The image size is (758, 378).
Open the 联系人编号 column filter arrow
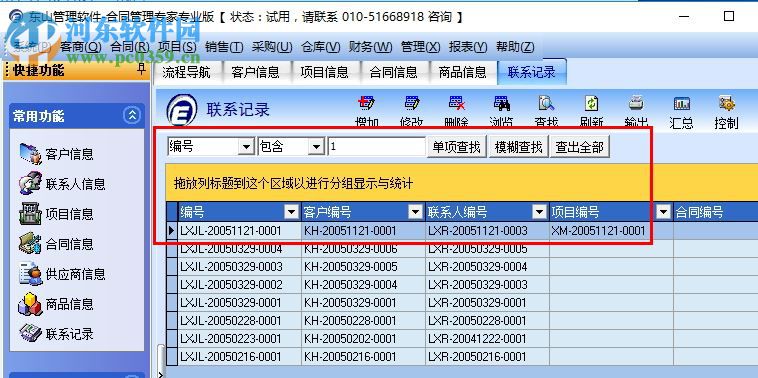[539, 212]
